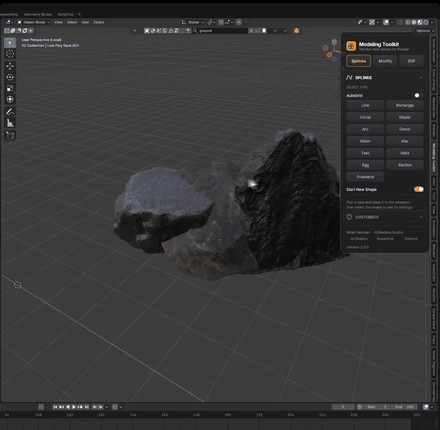Click the Circle spline button
440x430 pixels.
tap(365, 117)
